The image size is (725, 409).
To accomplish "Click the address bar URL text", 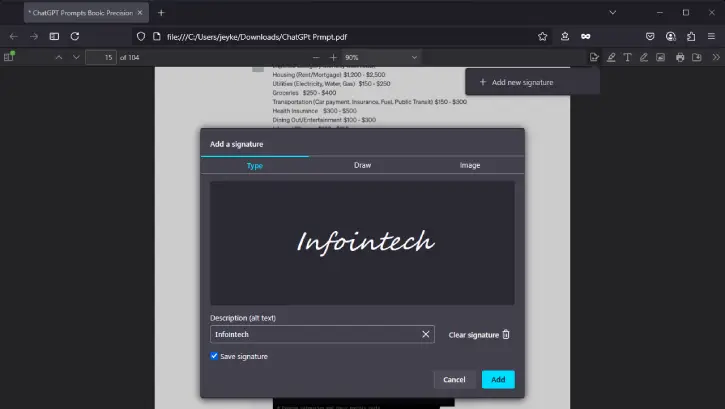I will 257,37.
